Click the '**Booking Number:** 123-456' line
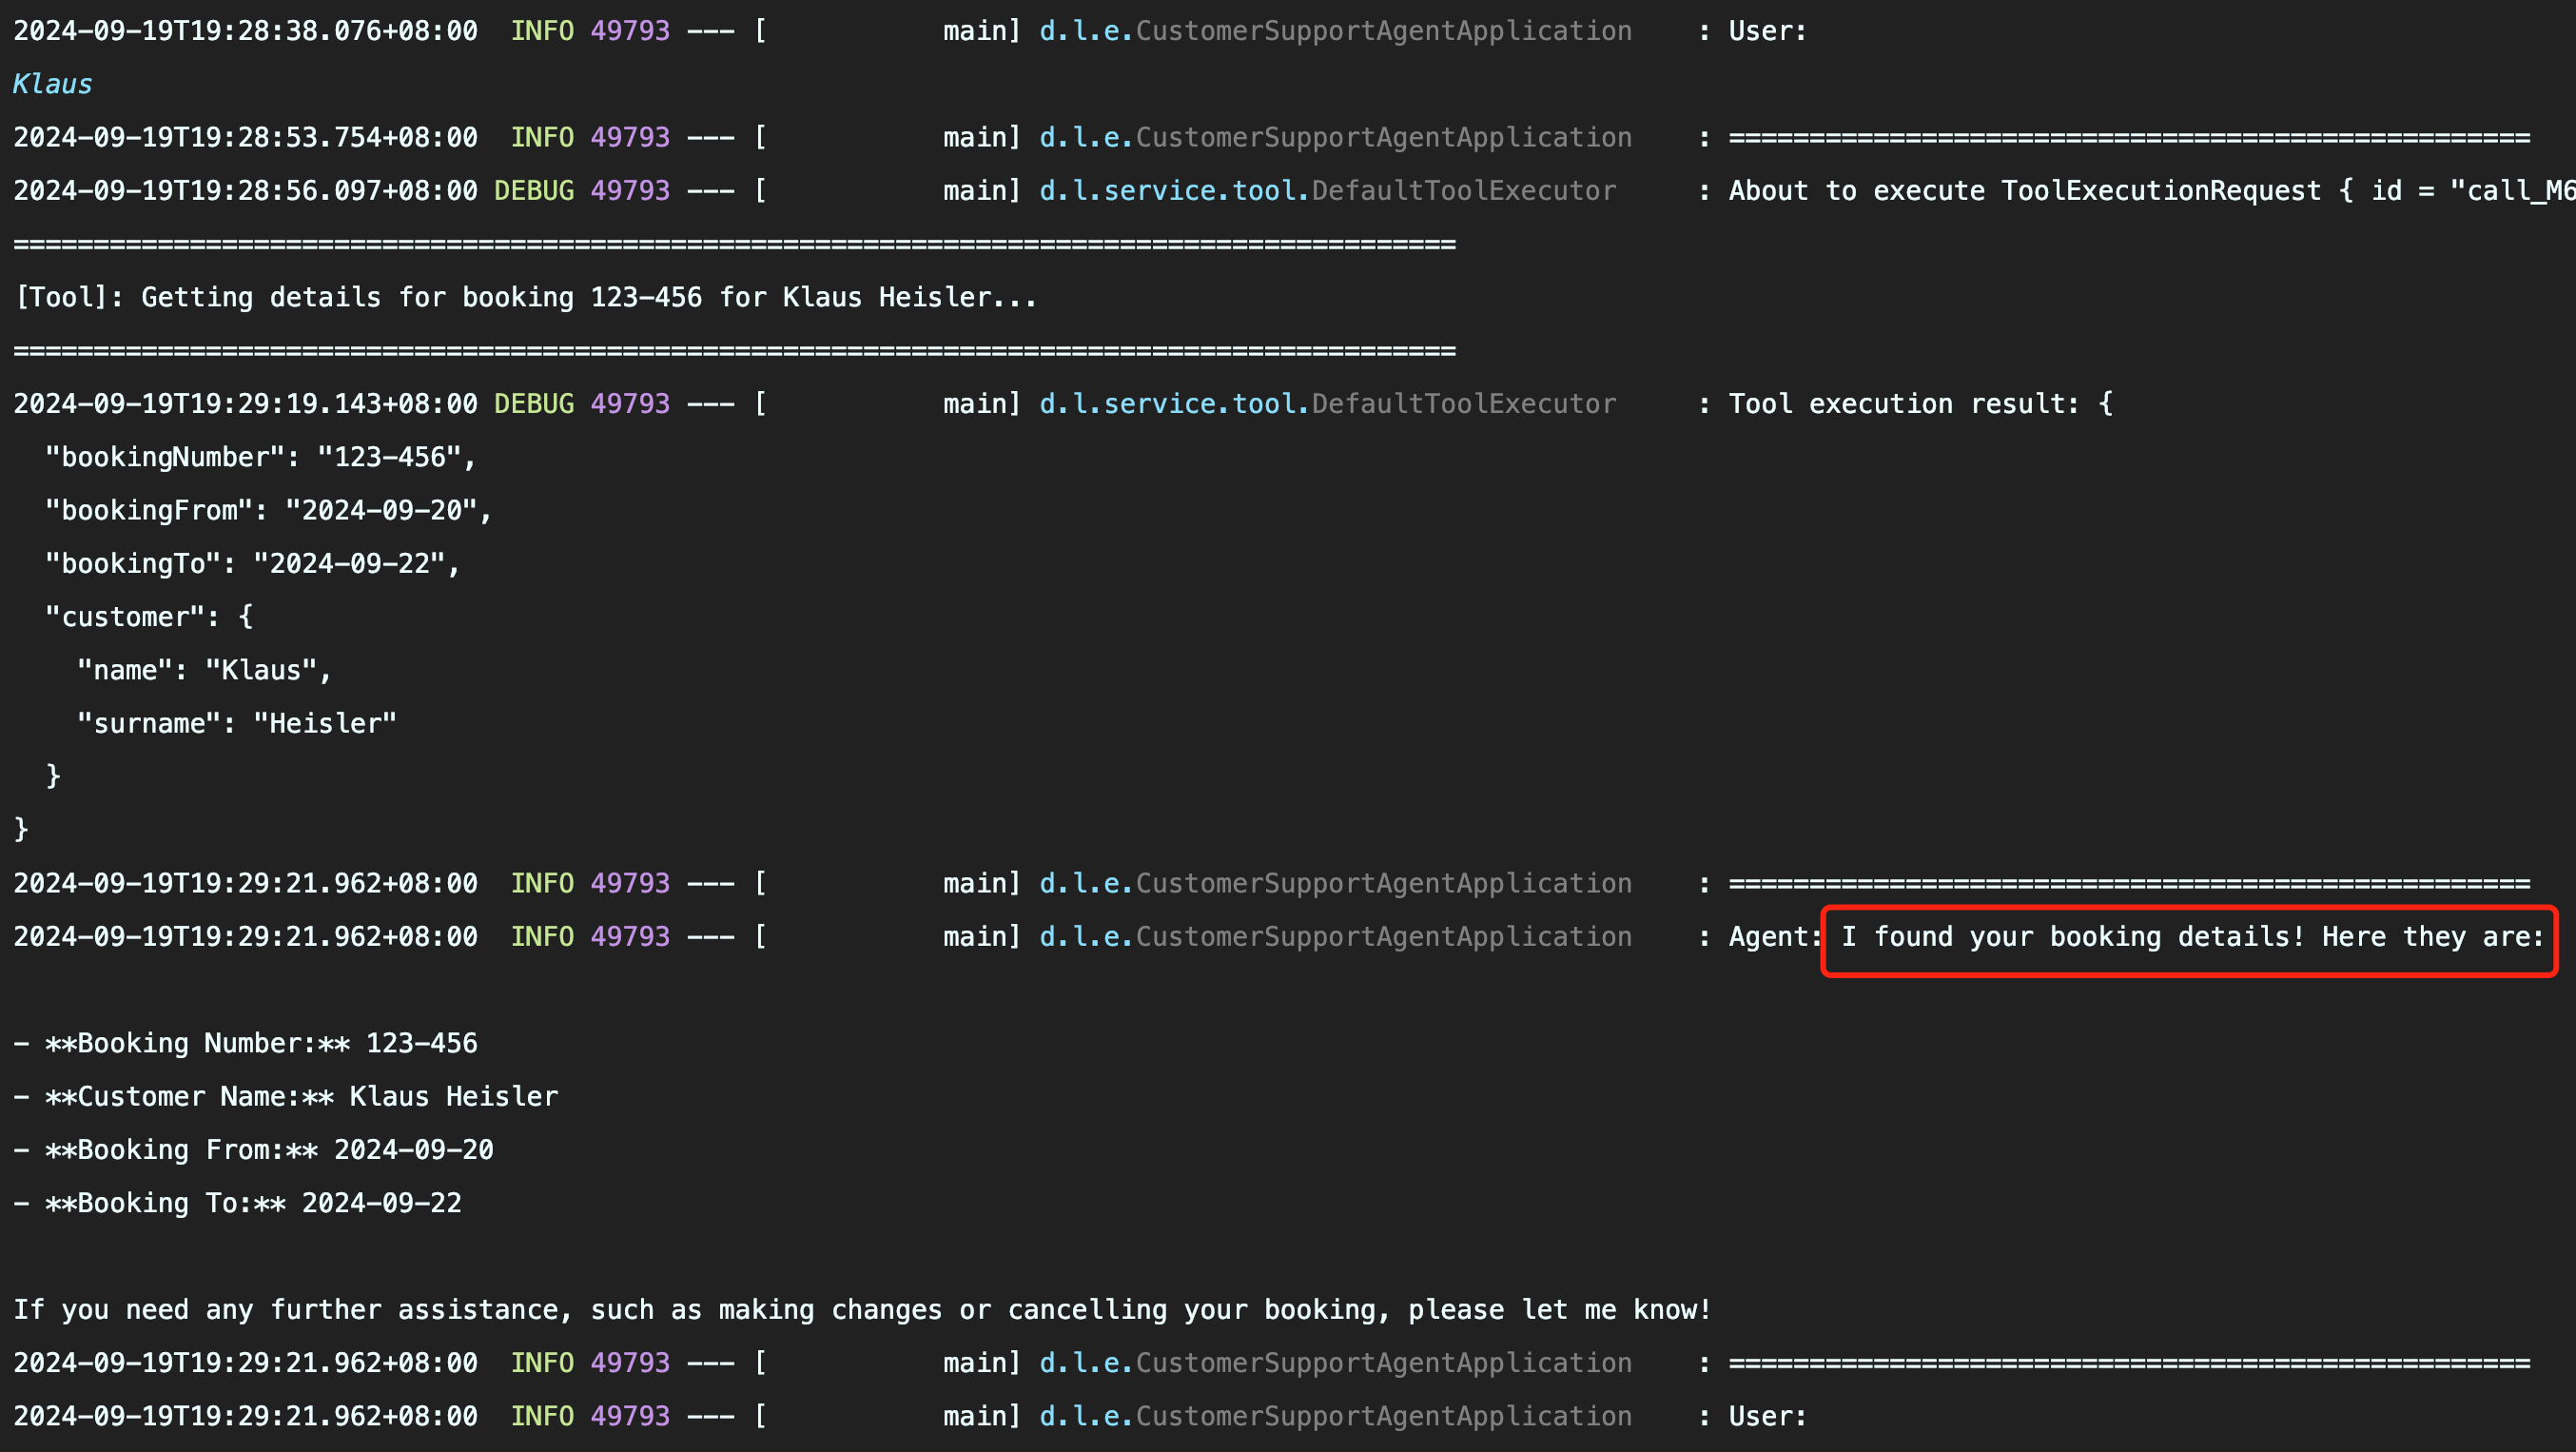This screenshot has height=1452, width=2576. (x=246, y=1043)
